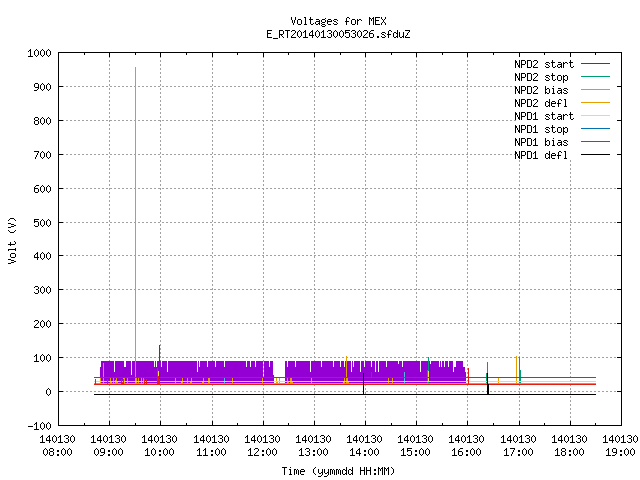Screen dimensions: 640x480
Task: Click the "13:00" x-axis time label
Action: (x=313, y=453)
